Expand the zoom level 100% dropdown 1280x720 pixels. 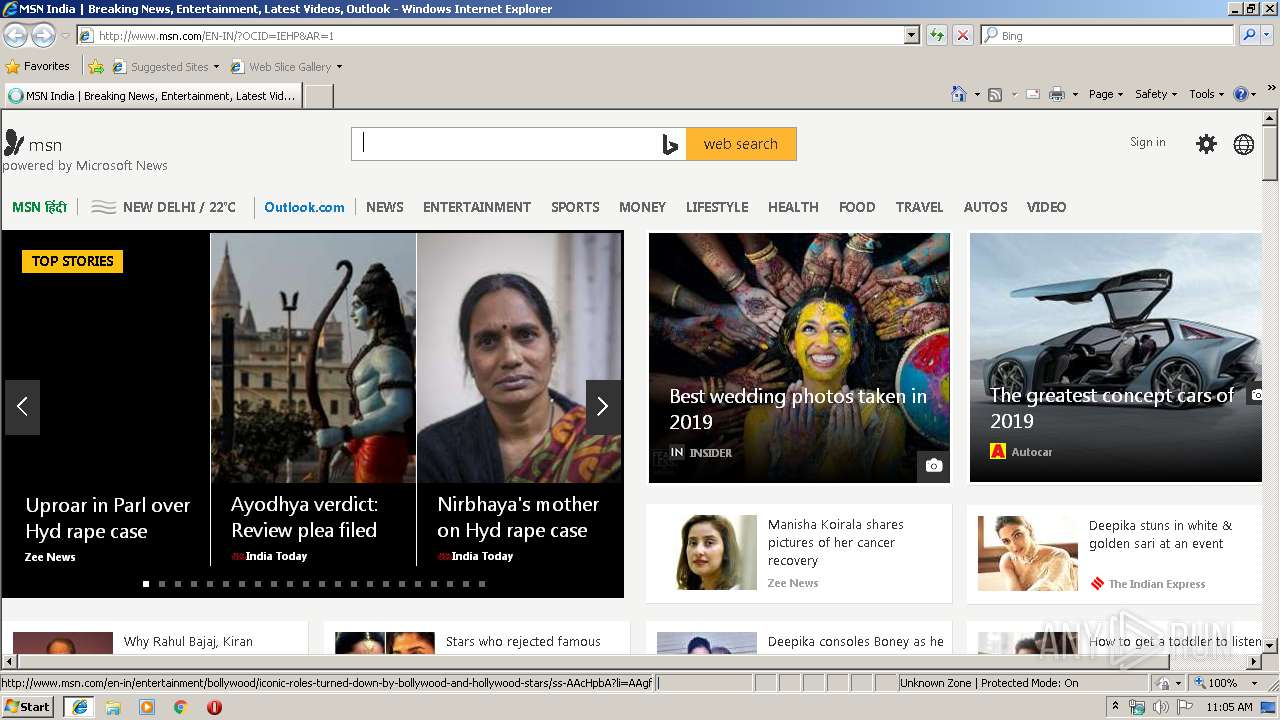pos(1255,683)
